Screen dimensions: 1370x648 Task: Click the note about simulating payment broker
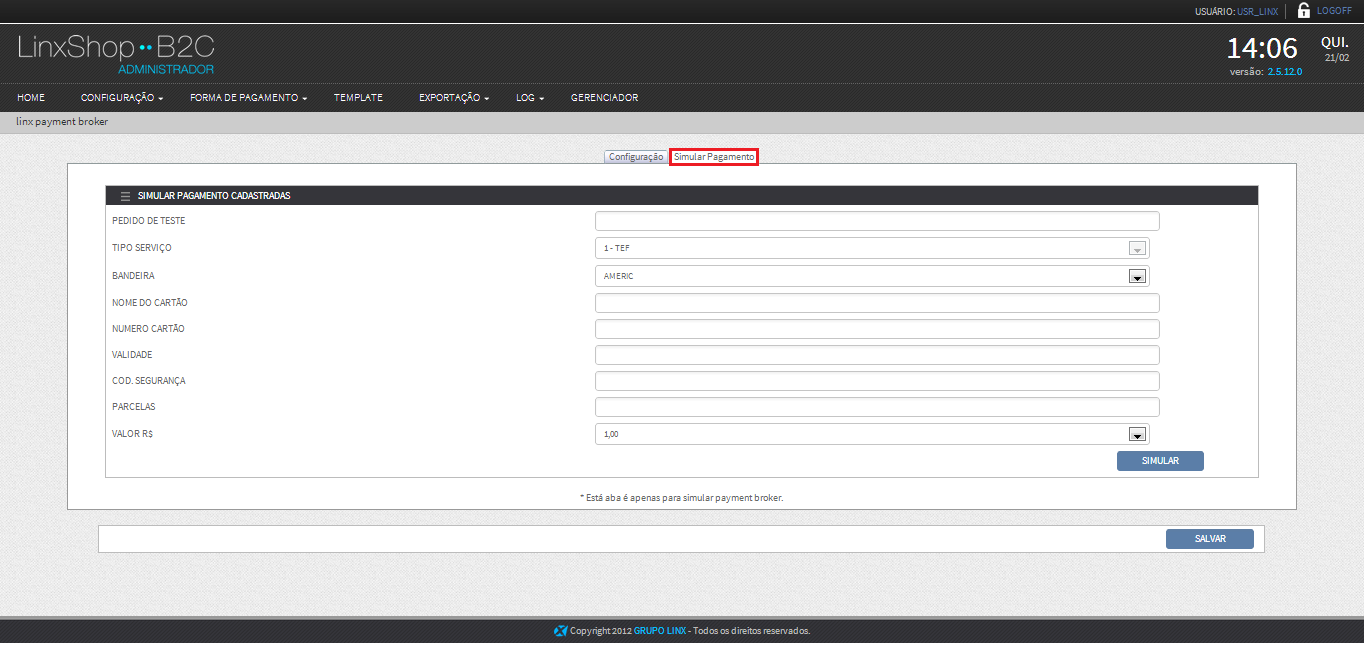[681, 497]
